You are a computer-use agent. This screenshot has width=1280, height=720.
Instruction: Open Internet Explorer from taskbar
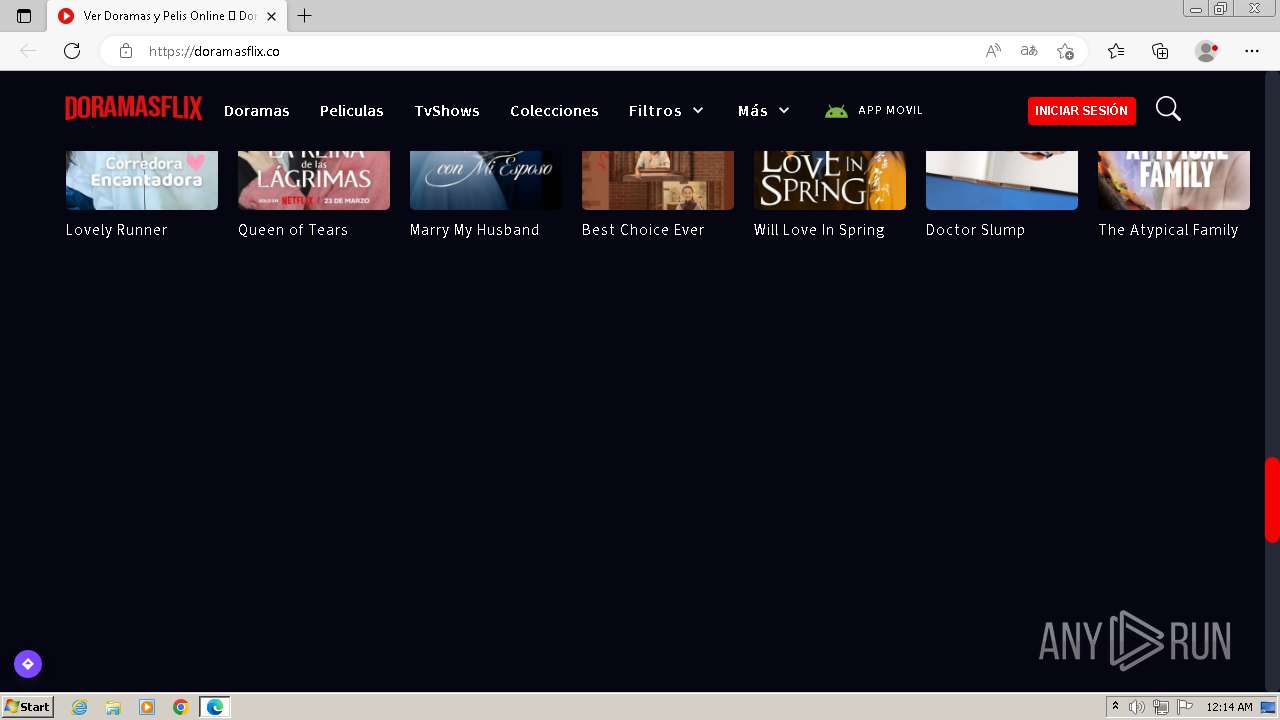[80, 707]
